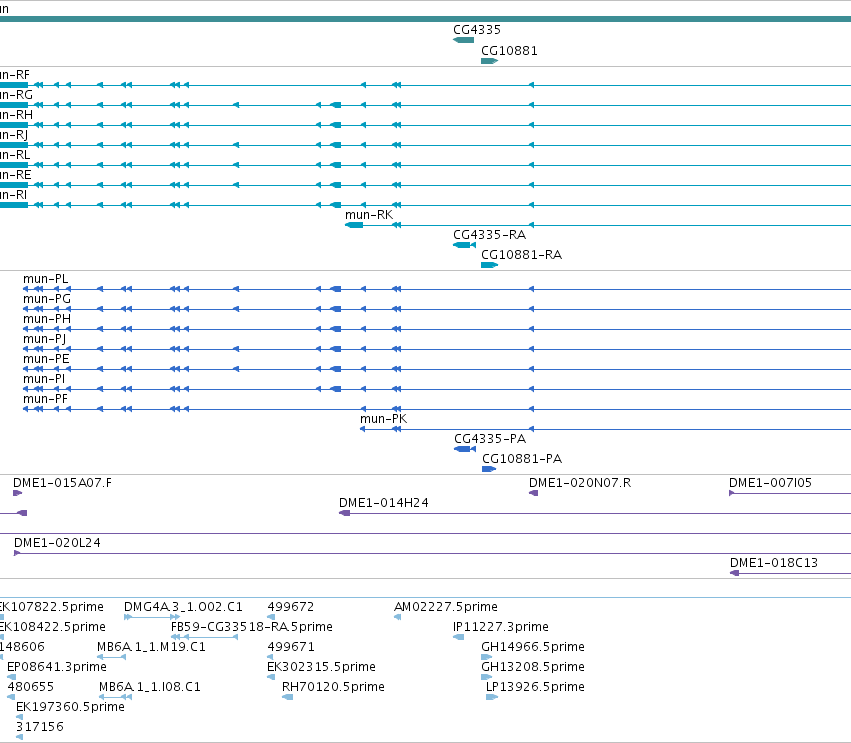The image size is (851, 743).
Task: Click the FB59-CG33518-RA.5prime alignment glyph
Action: [x=205, y=637]
